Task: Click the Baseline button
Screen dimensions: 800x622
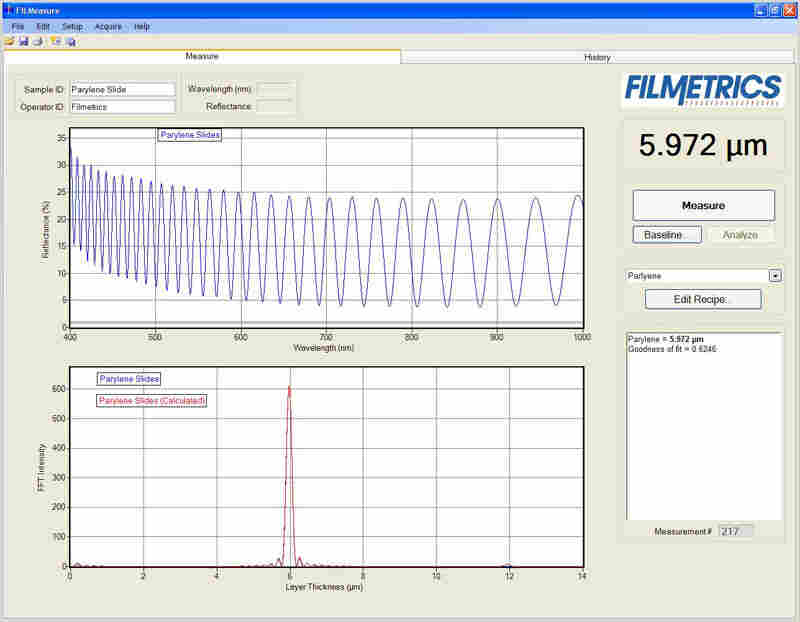Action: tap(666, 235)
